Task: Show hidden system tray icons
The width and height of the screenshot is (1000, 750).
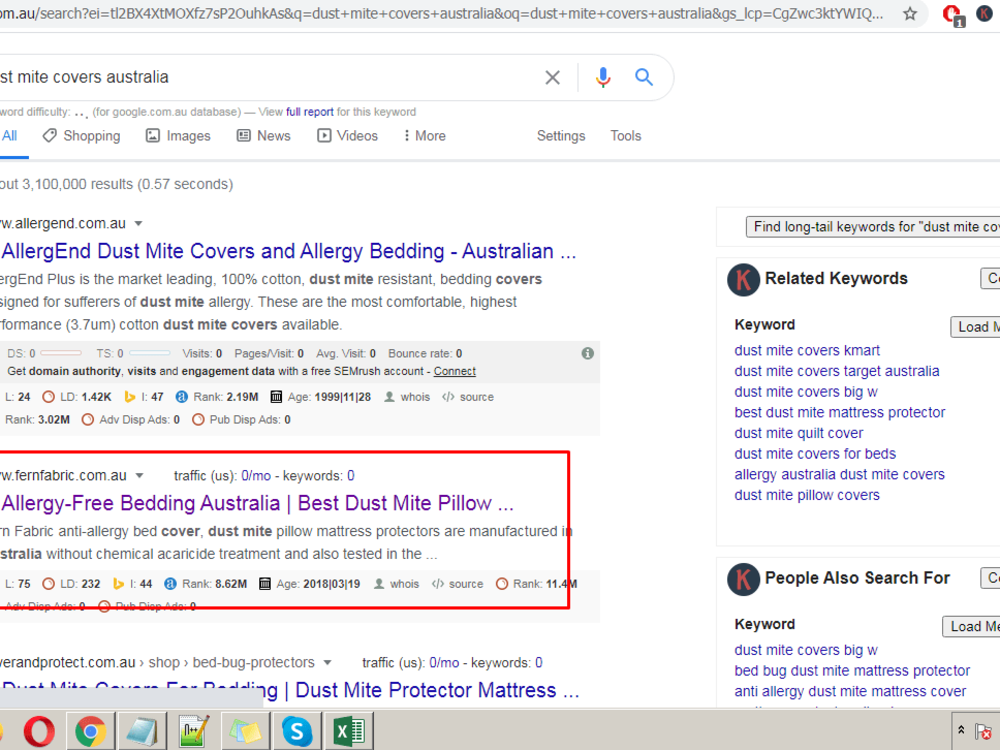Action: (961, 730)
